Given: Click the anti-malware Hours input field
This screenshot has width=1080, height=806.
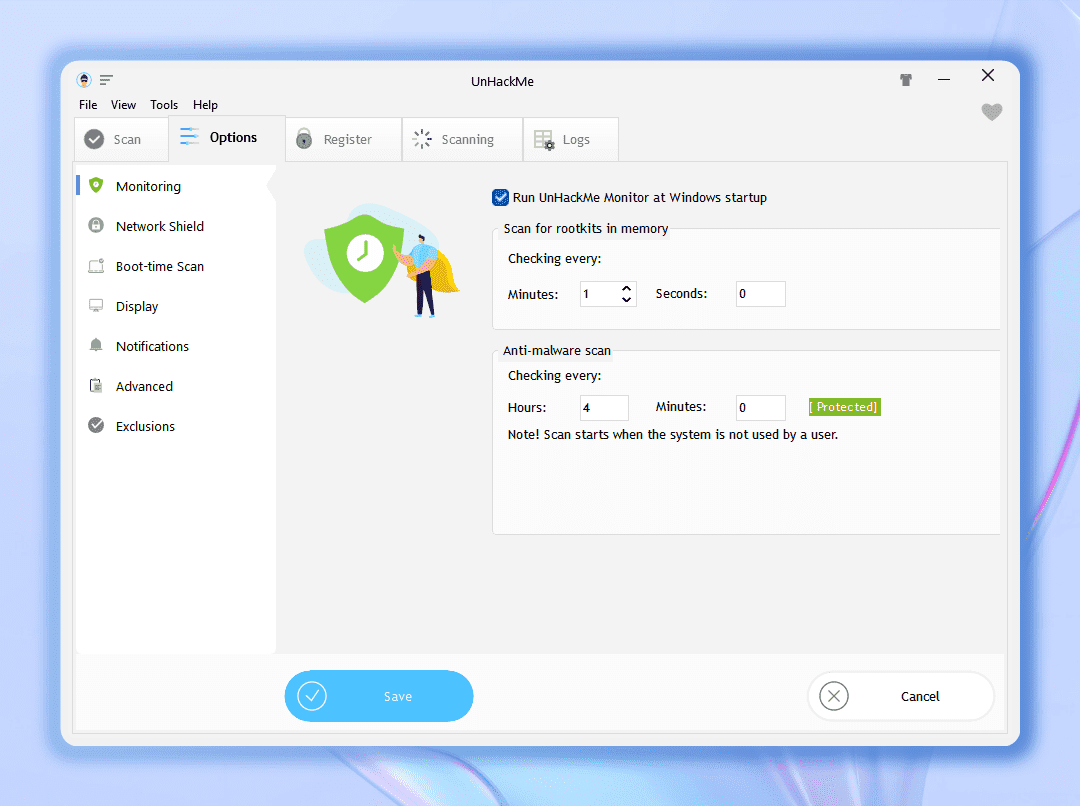Looking at the screenshot, I should pyautogui.click(x=604, y=407).
